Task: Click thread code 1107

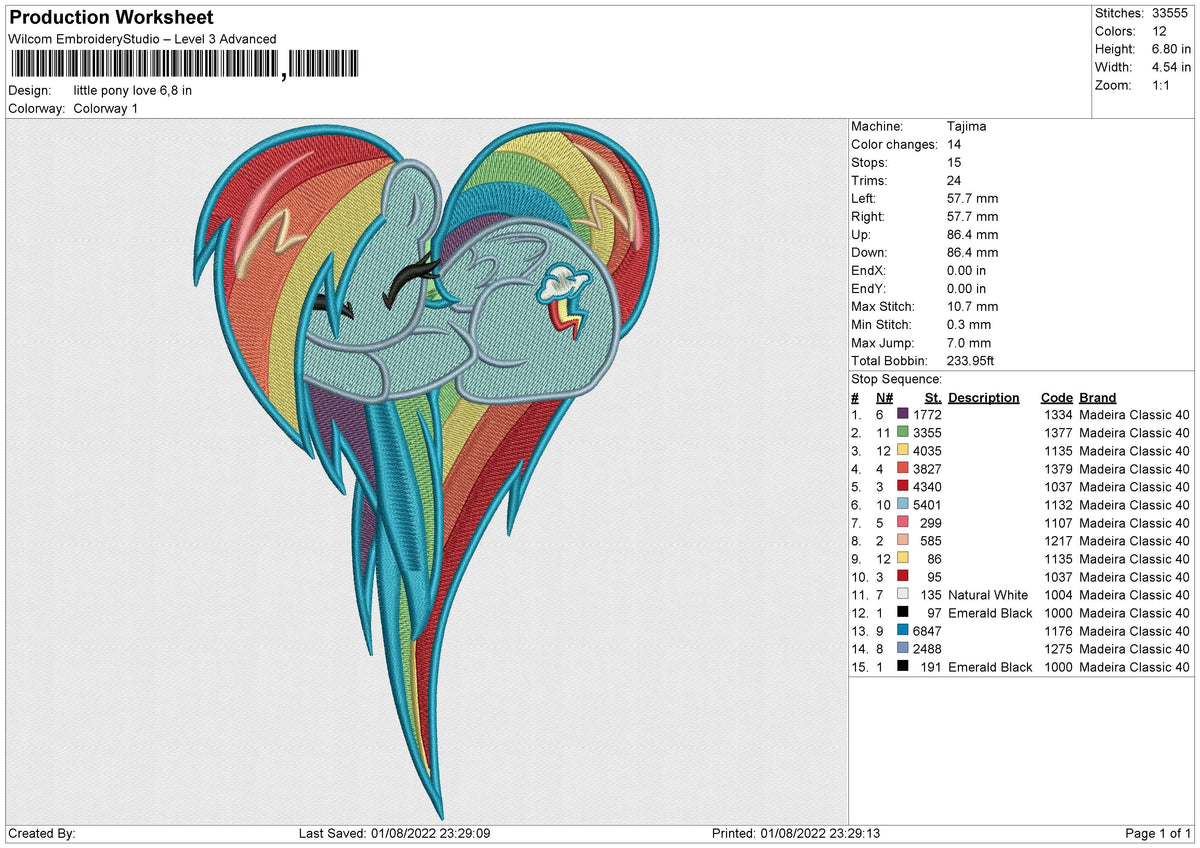Action: [1058, 522]
